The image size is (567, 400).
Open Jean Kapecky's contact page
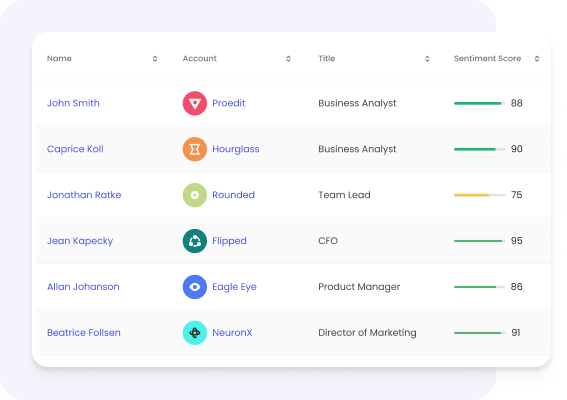tap(80, 241)
